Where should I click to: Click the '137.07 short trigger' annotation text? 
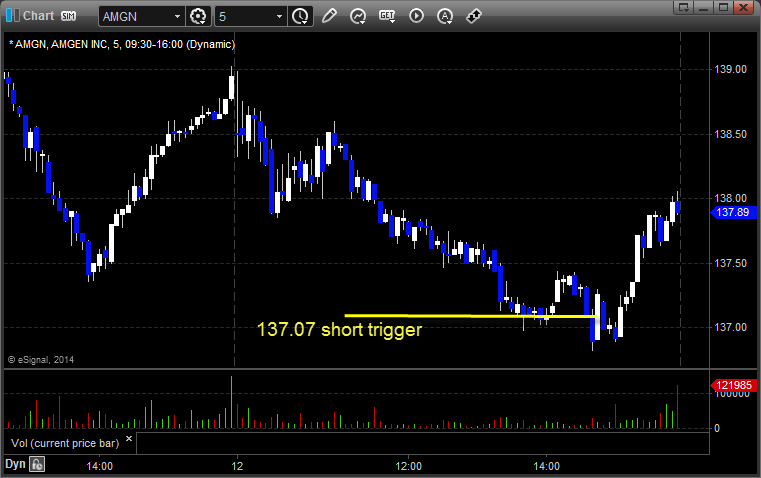tap(339, 330)
